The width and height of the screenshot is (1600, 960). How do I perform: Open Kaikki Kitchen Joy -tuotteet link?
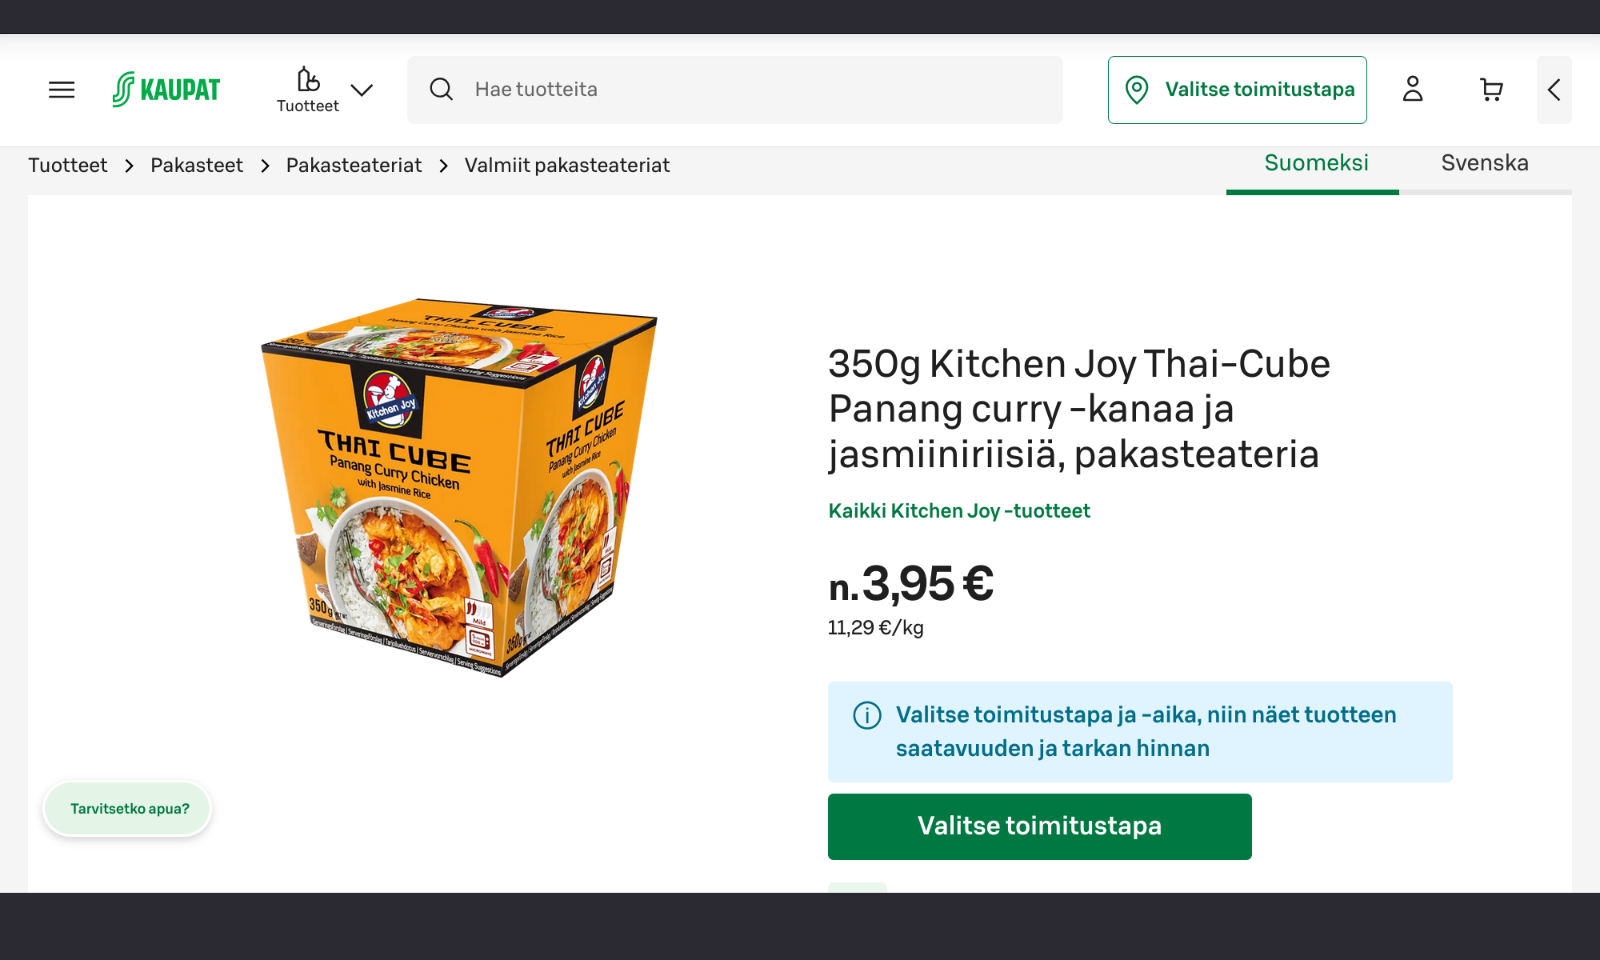[x=958, y=511]
